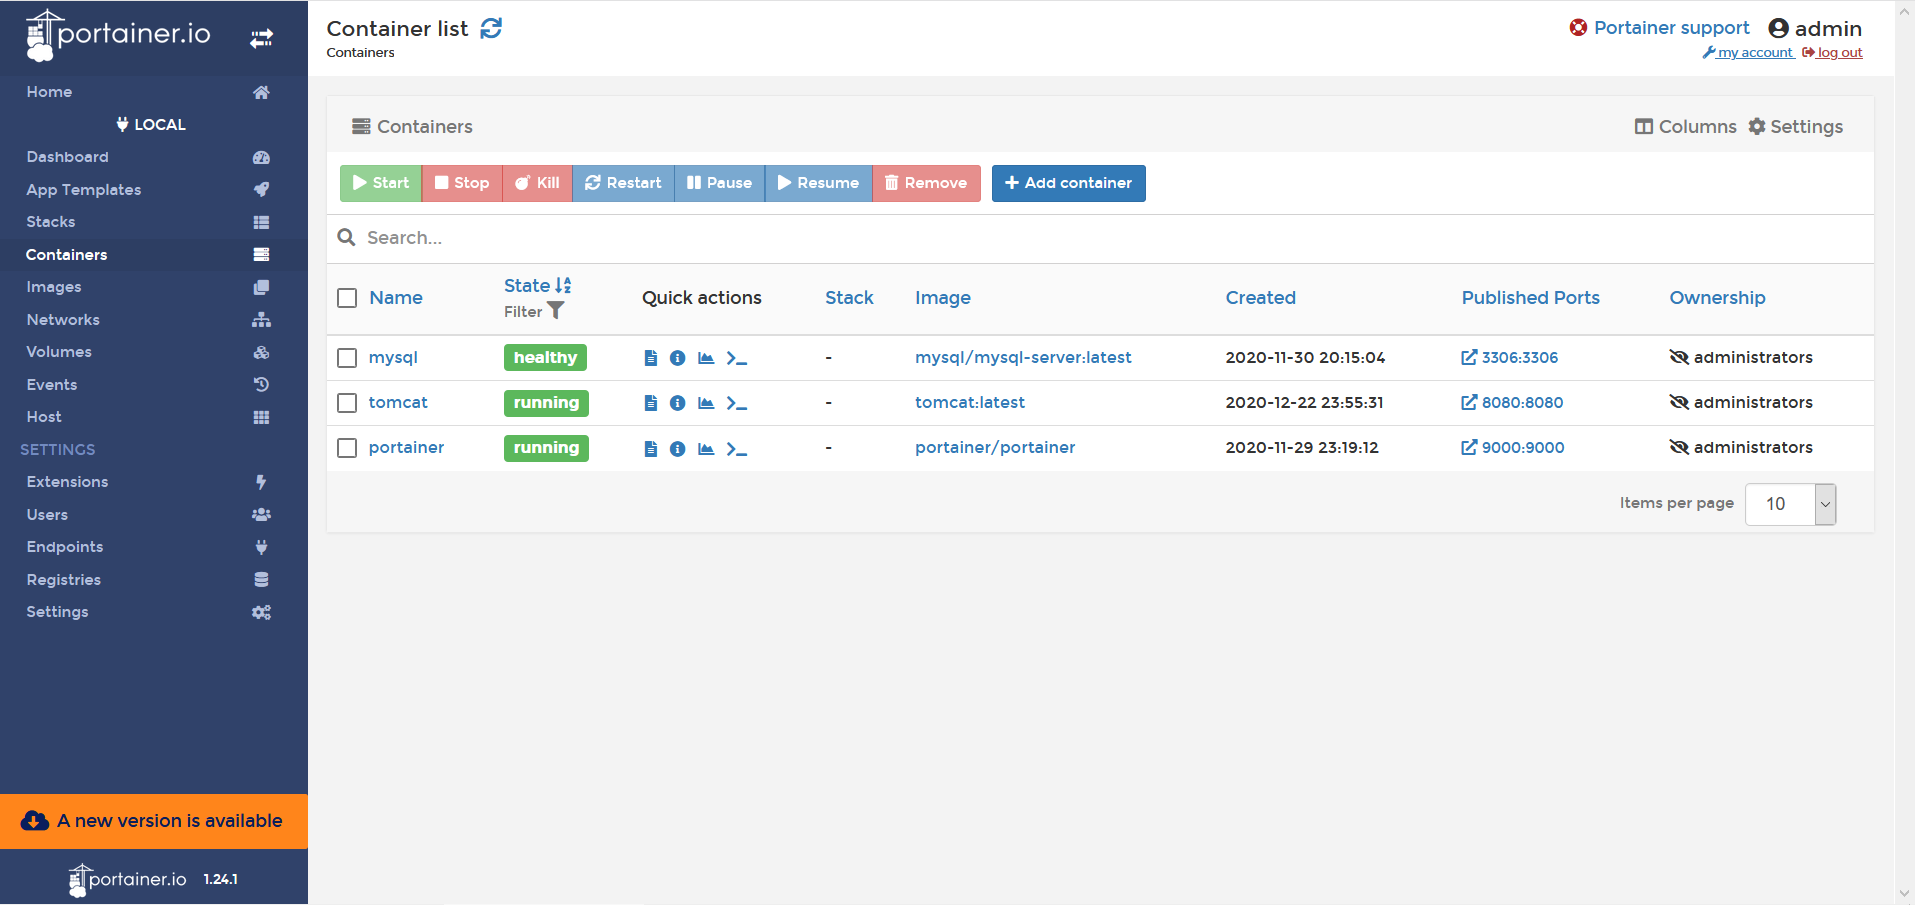This screenshot has width=1915, height=905.
Task: Click the App Templates rocket icon
Action: point(261,189)
